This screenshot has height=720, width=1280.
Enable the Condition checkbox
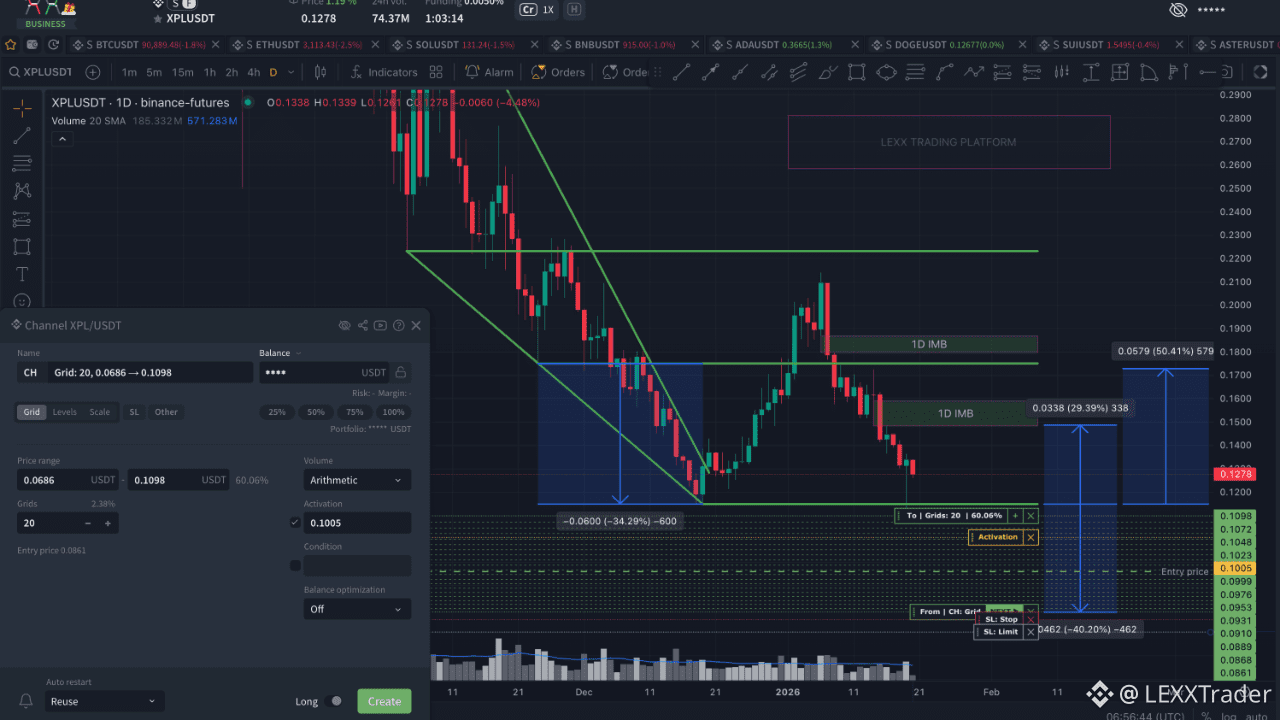[x=295, y=565]
